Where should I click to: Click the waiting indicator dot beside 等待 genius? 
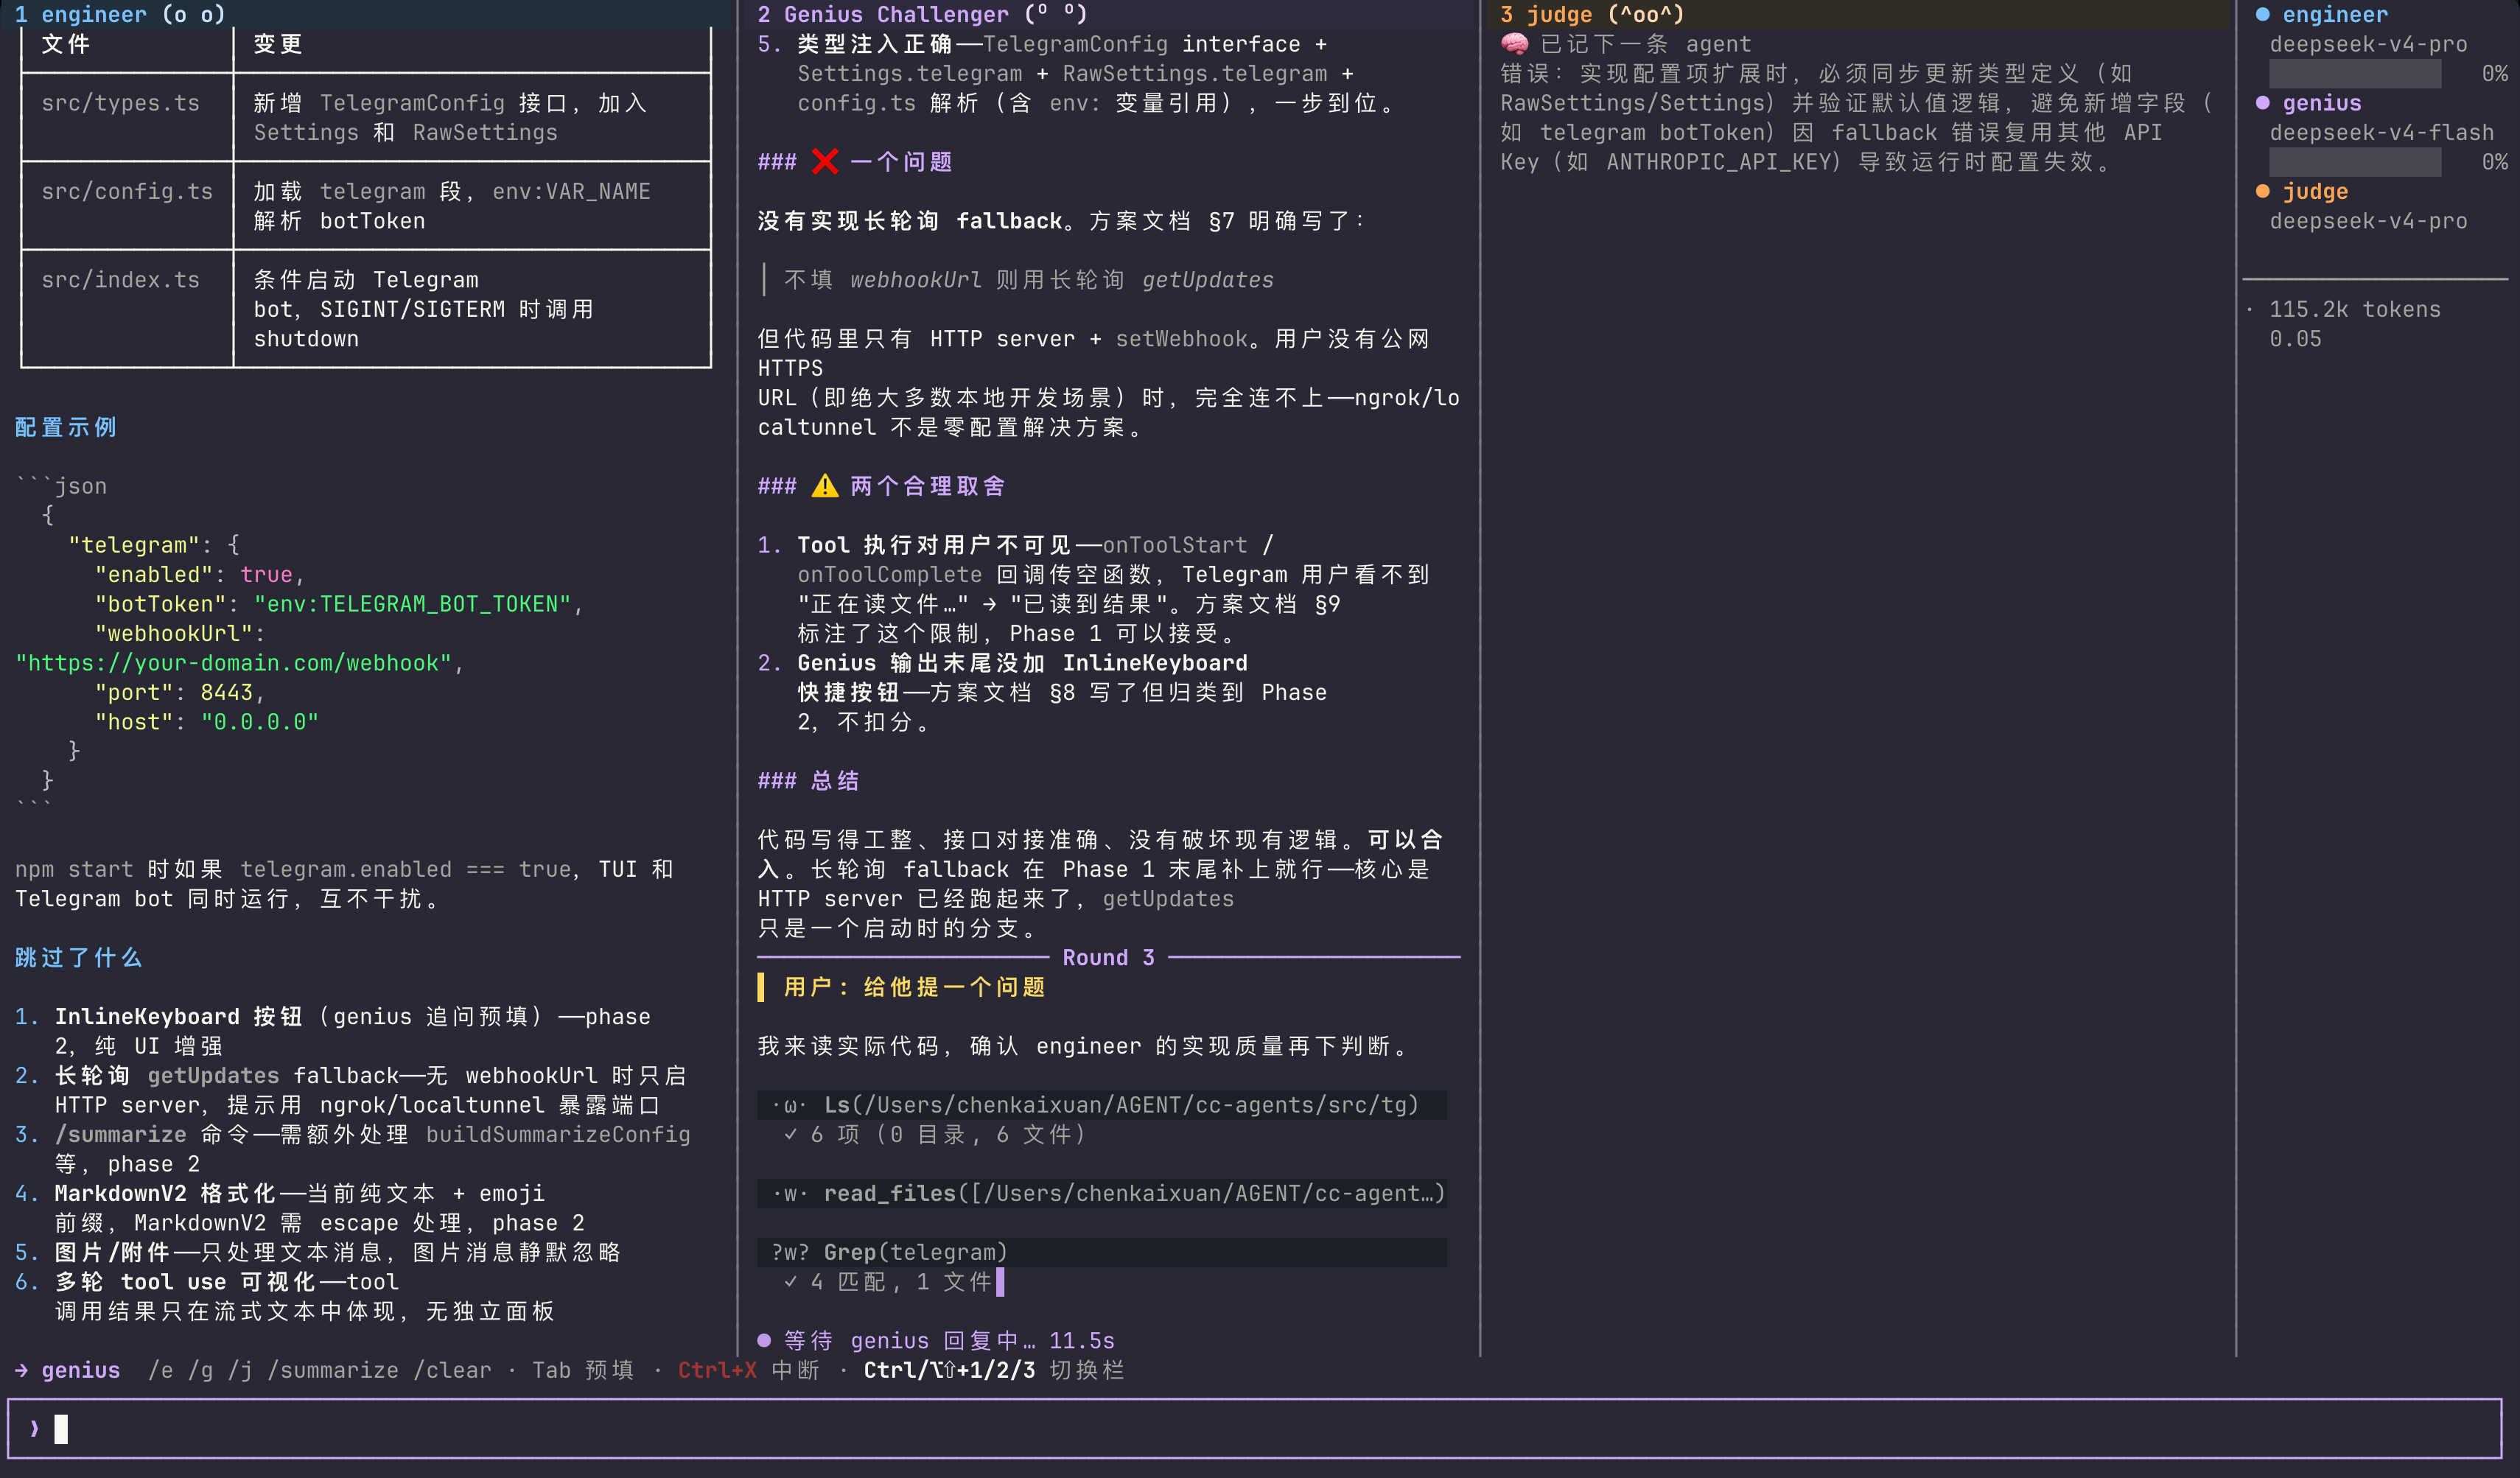tap(764, 1340)
